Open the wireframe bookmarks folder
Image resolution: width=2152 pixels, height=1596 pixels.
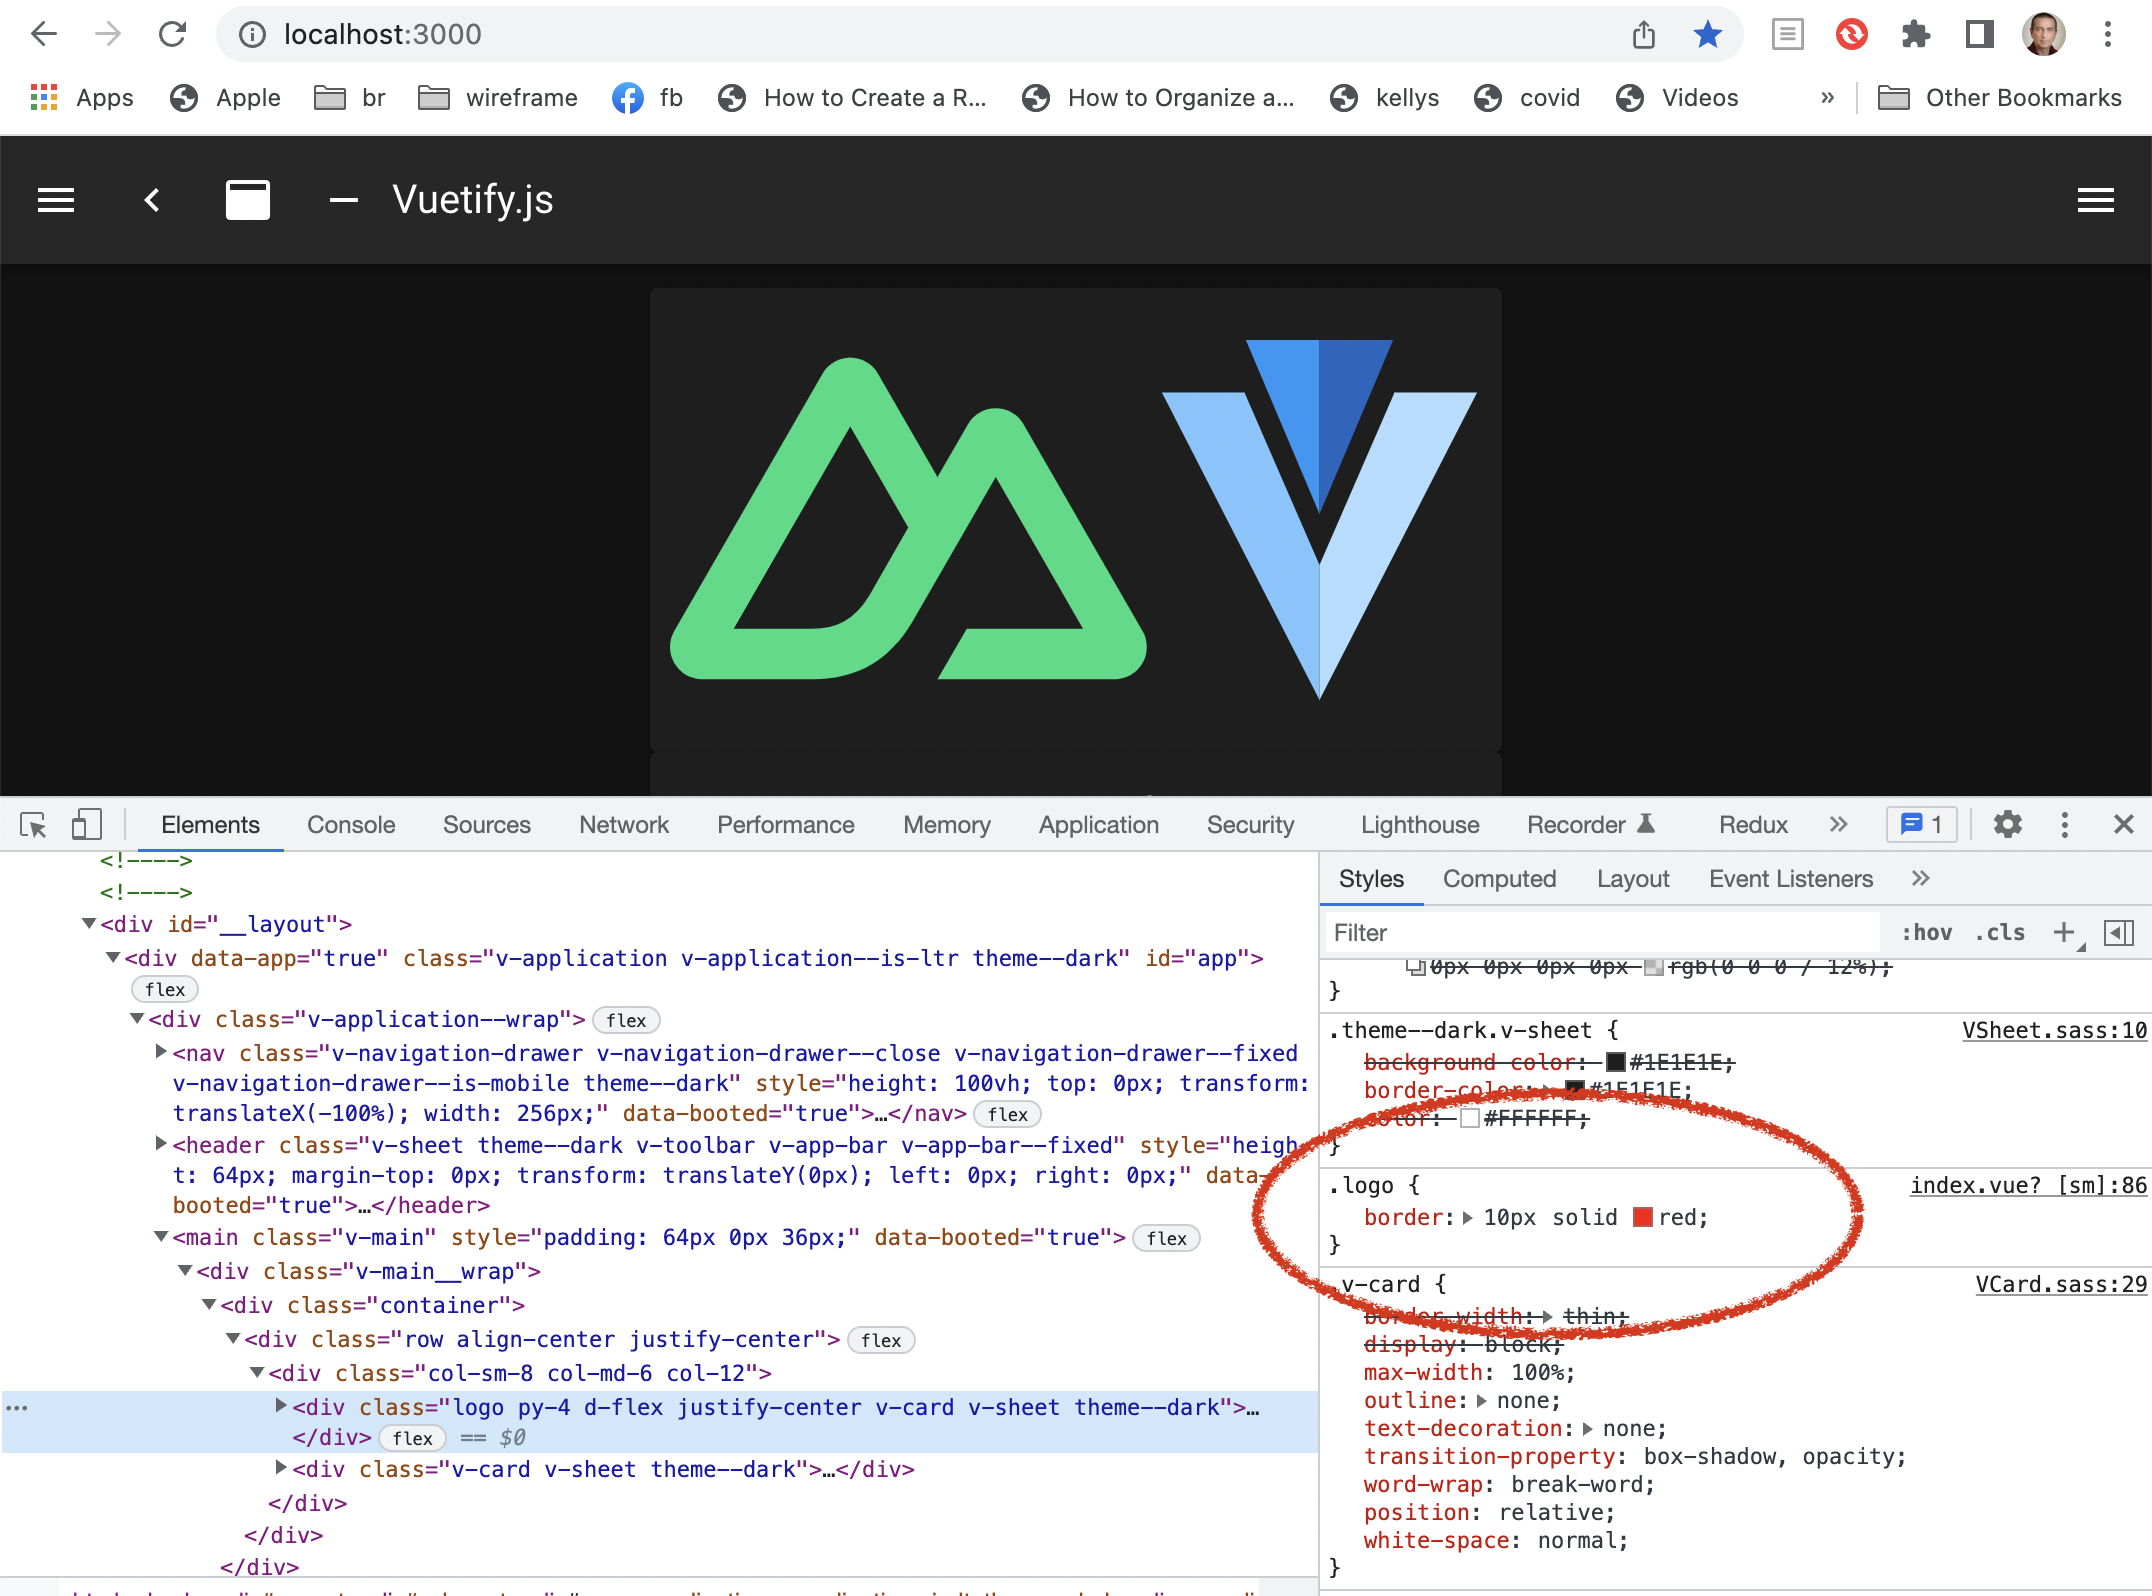click(x=498, y=98)
